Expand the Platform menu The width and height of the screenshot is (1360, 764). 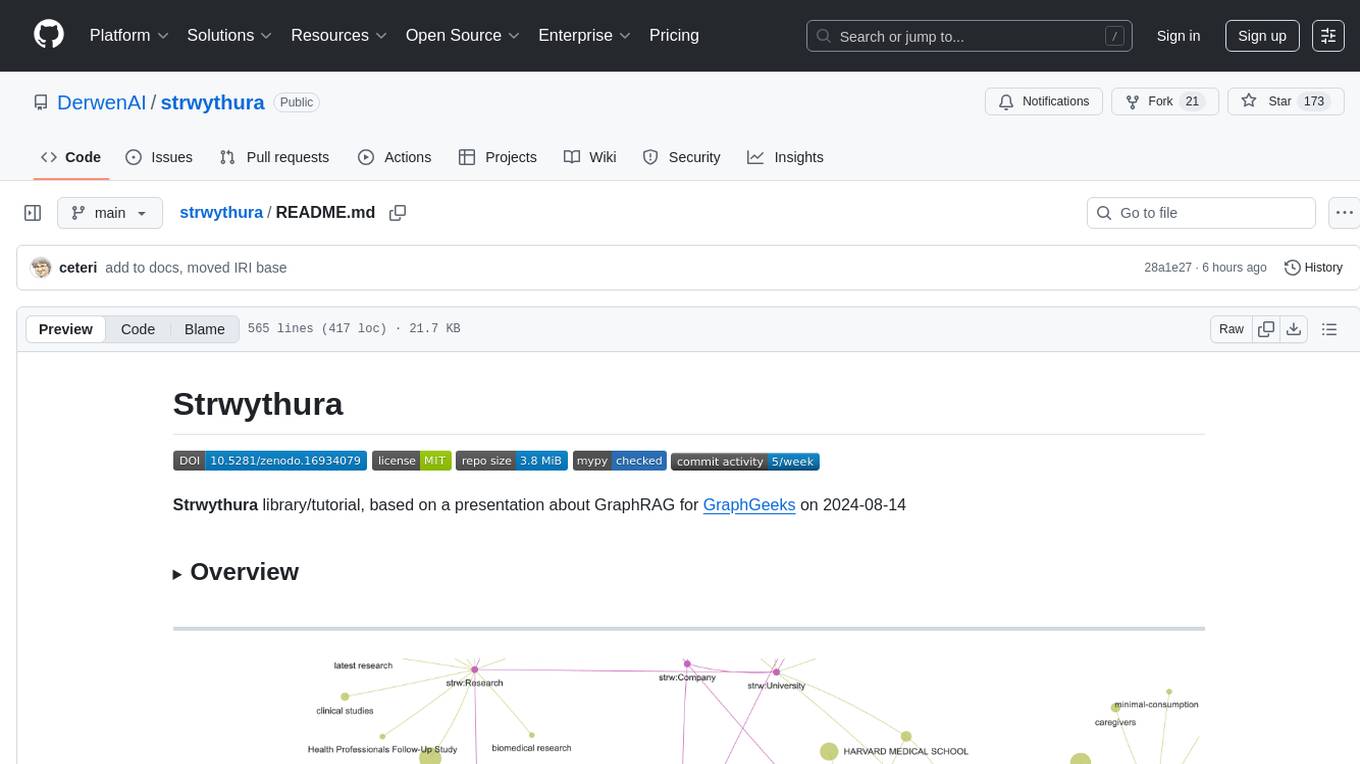129,35
